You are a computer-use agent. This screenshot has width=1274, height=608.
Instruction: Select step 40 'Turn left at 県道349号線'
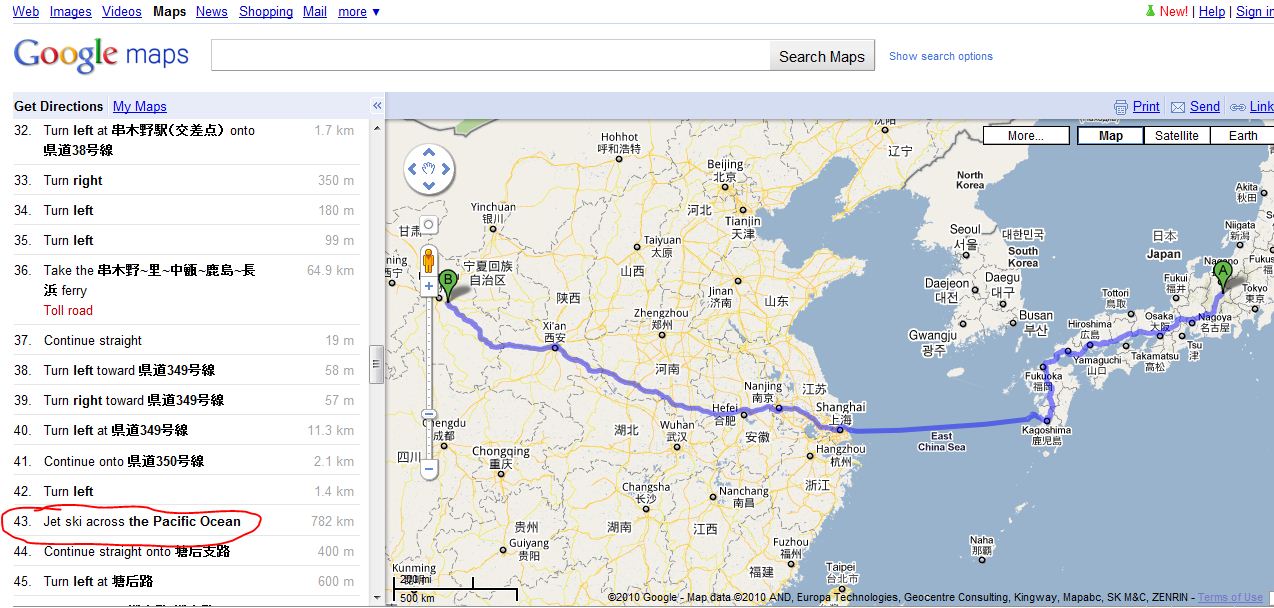(x=184, y=431)
